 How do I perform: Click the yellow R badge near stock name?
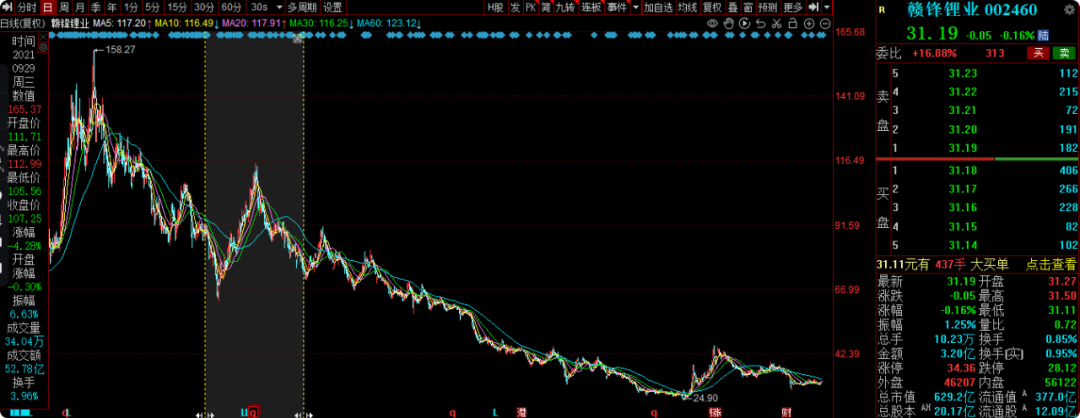click(883, 9)
